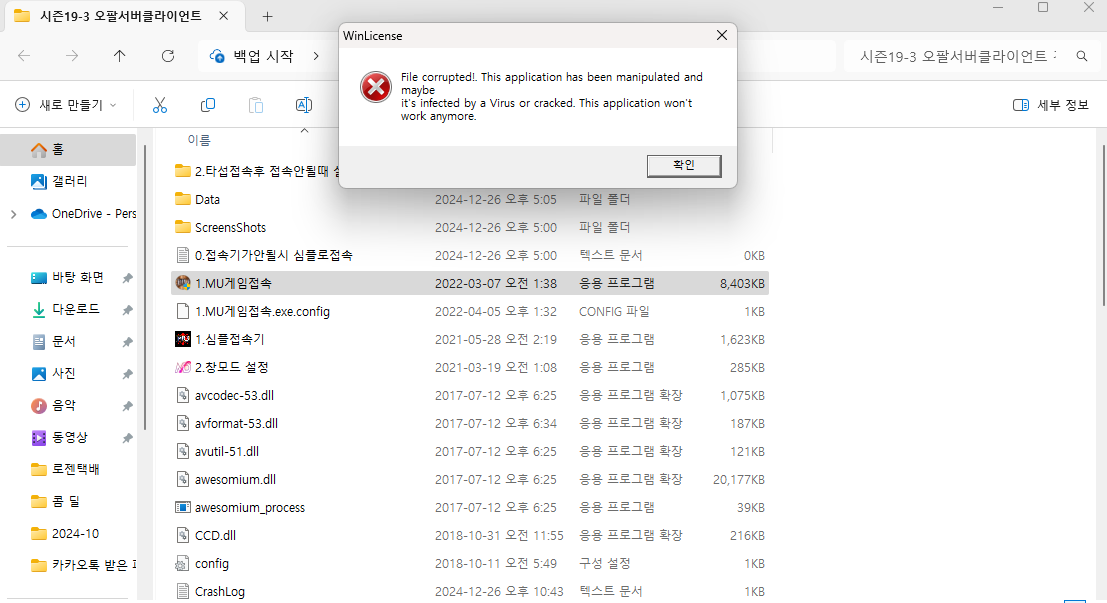
Task: Click the 확인 button in WinLicense dialog
Action: (x=683, y=165)
